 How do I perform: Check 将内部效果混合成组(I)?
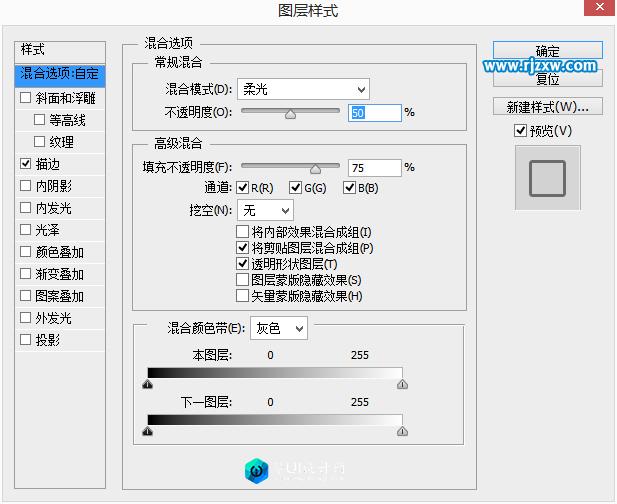242,231
